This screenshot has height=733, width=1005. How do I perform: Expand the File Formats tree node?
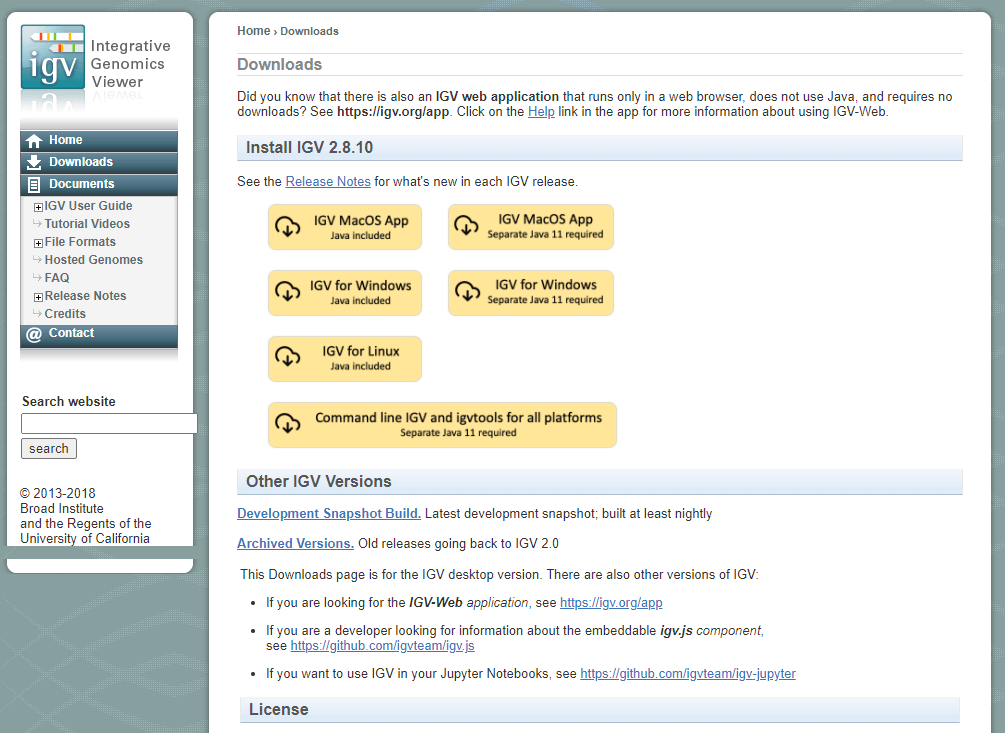coord(38,243)
